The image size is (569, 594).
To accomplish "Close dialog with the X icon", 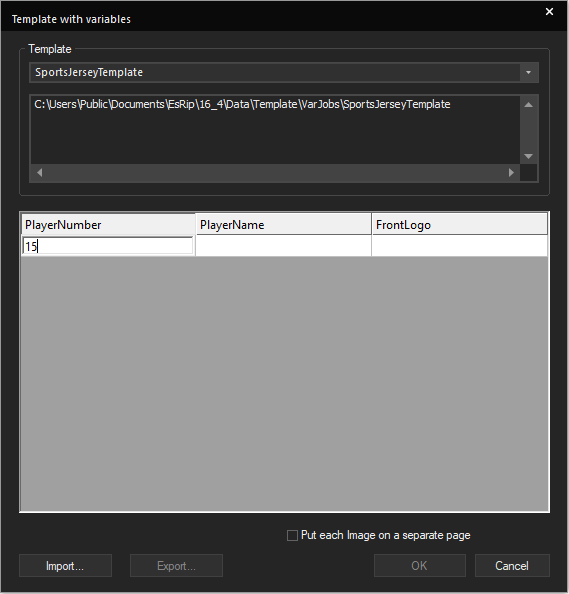I will tap(549, 12).
